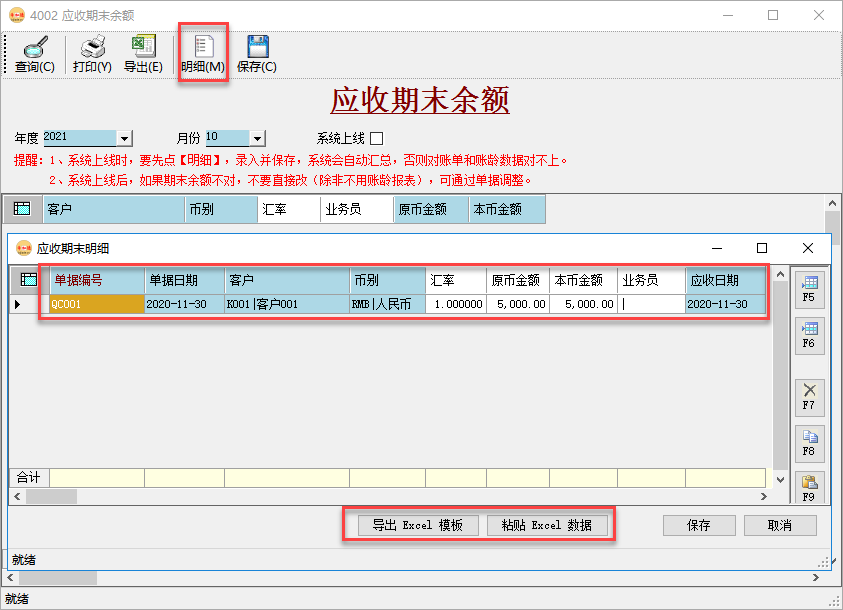
Task: Click the highlighted 明细(M) detail icon
Action: coord(202,51)
